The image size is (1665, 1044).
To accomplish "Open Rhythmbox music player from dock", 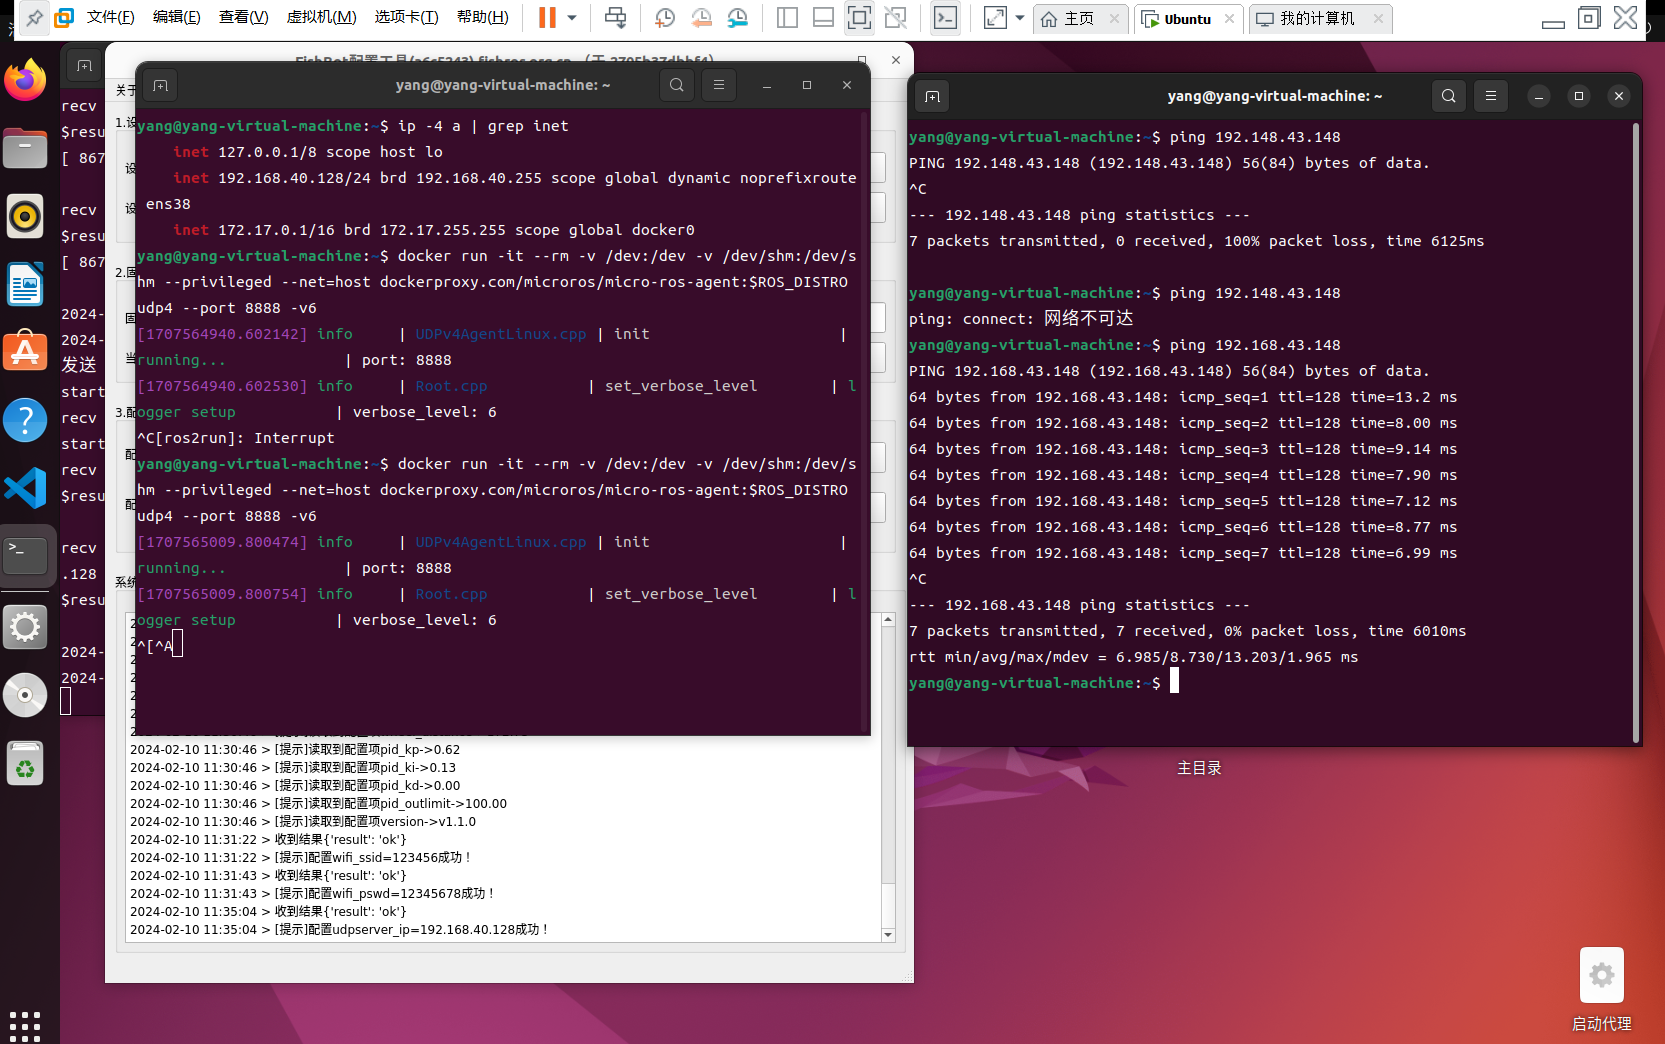I will 25,216.
